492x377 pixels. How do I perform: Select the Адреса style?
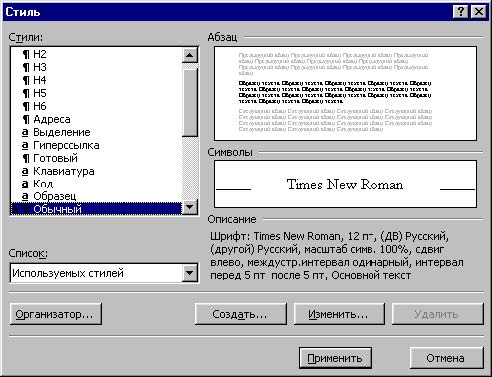[97, 119]
